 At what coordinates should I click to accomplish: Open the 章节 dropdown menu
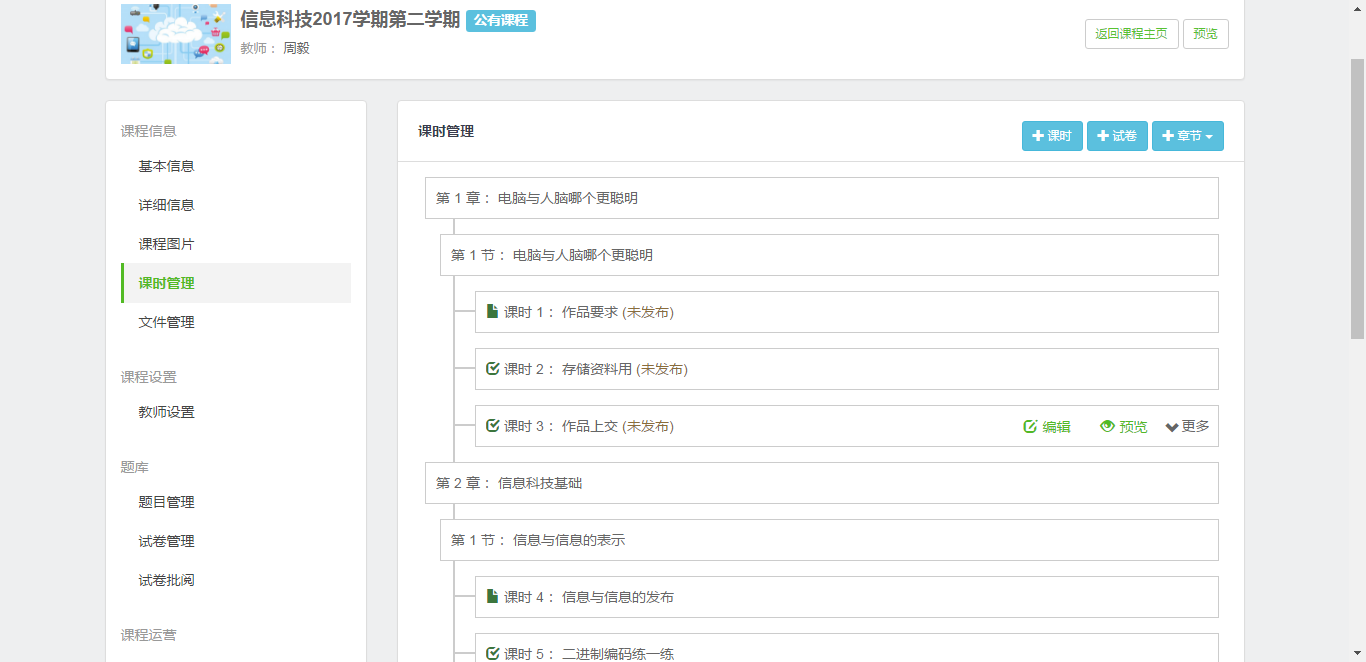pyautogui.click(x=1187, y=136)
